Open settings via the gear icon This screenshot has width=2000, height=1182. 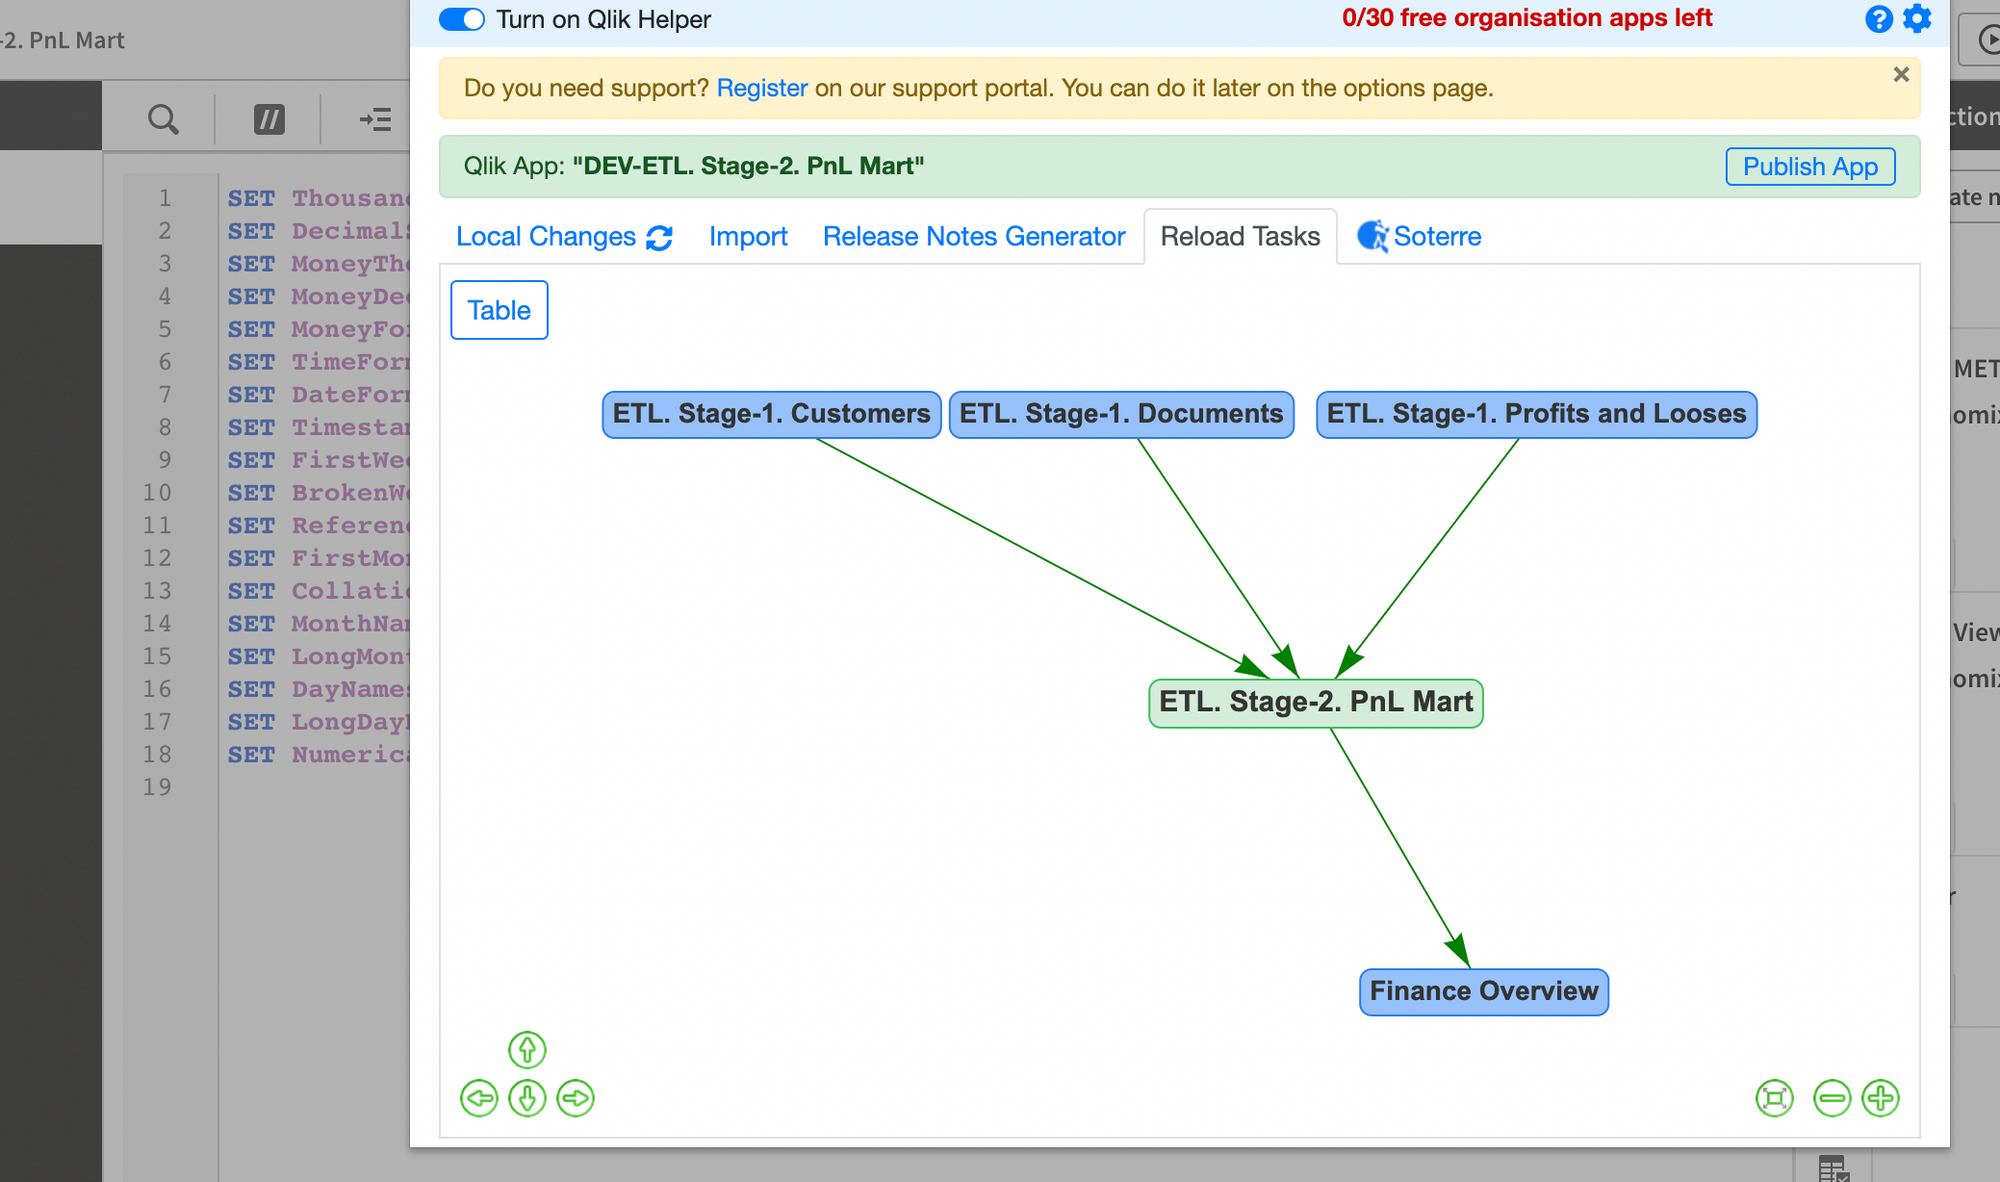[x=1917, y=19]
